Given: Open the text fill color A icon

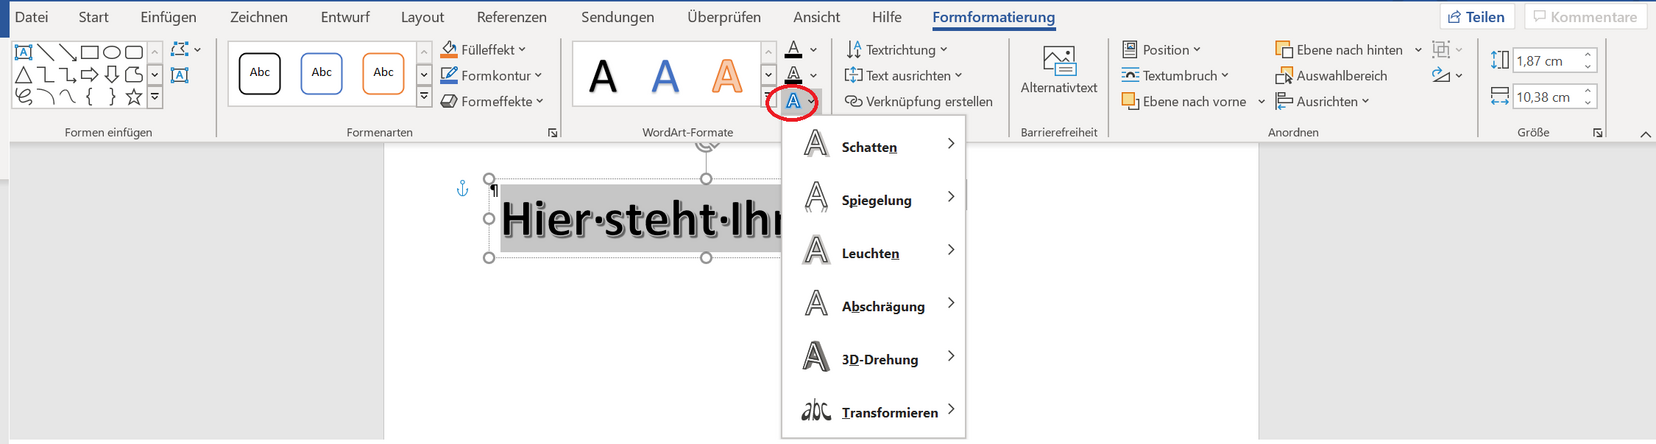Looking at the screenshot, I should click(793, 49).
